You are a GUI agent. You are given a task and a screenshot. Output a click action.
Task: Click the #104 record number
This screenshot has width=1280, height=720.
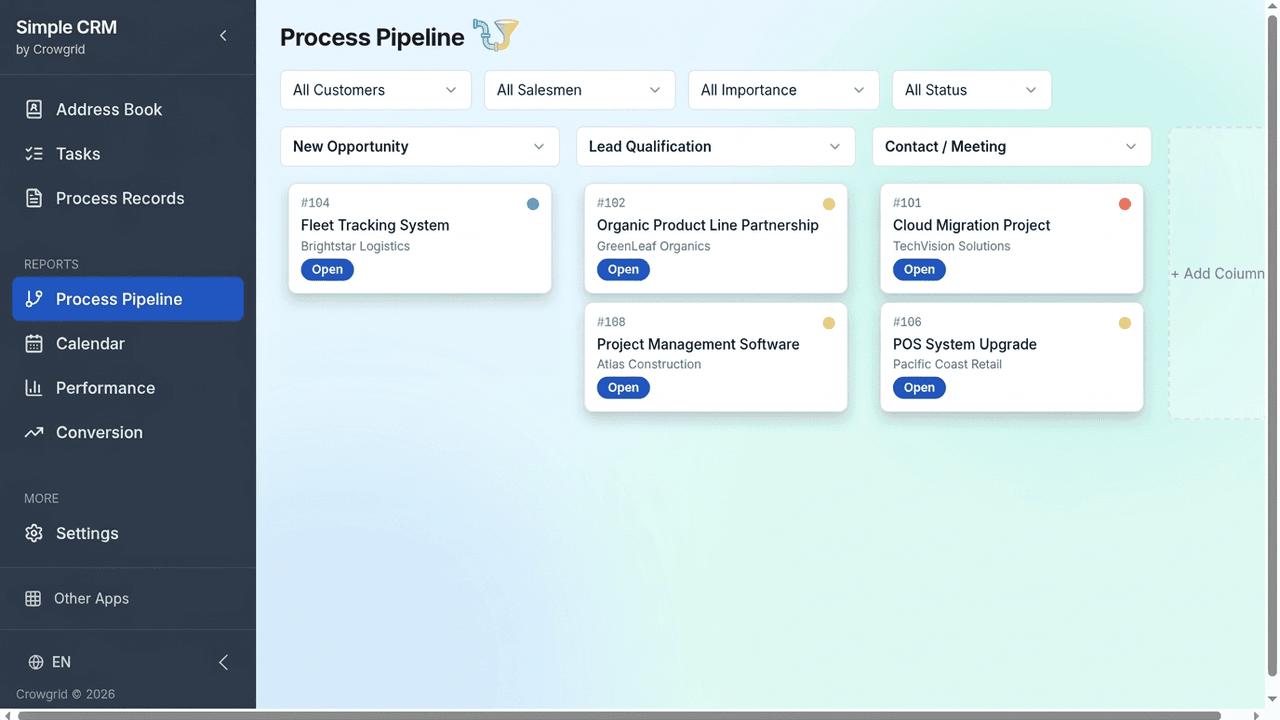click(315, 203)
